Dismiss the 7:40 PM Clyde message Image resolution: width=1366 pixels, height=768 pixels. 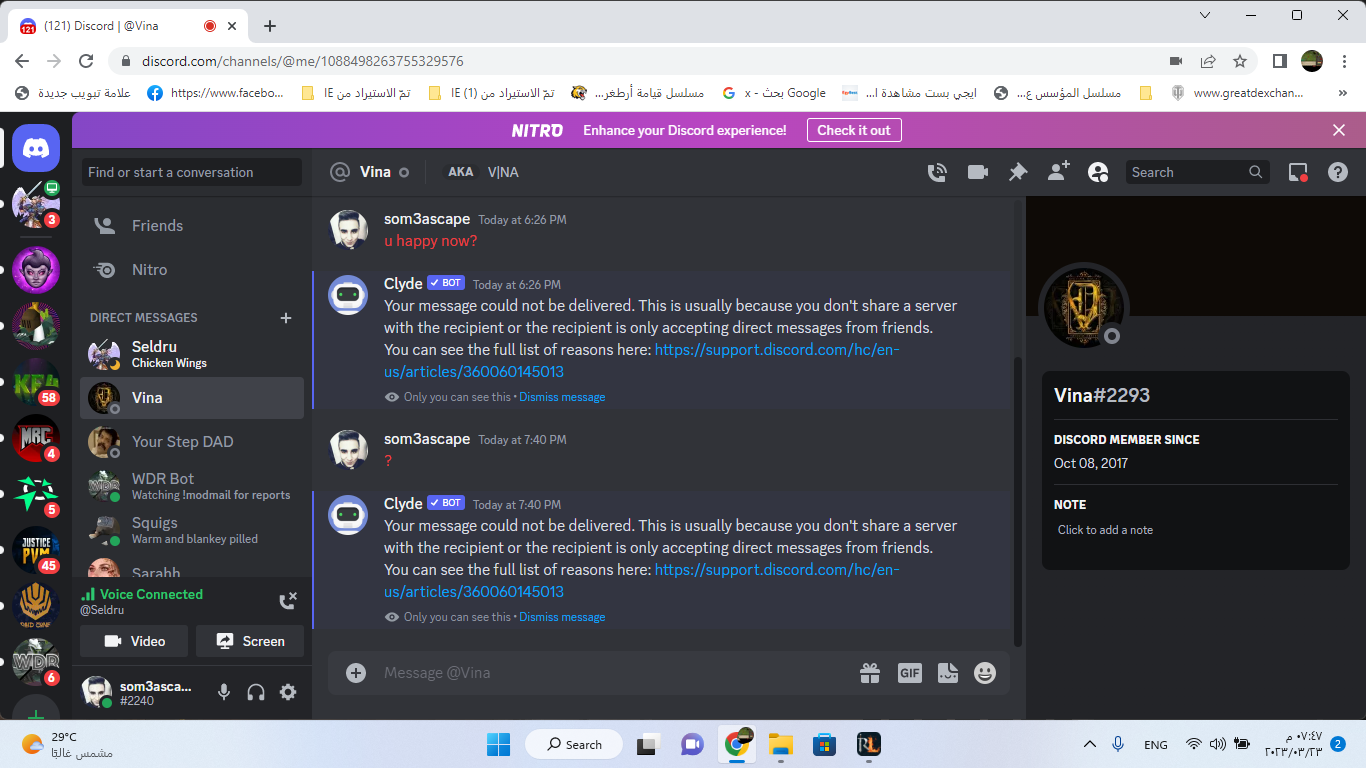pos(562,617)
